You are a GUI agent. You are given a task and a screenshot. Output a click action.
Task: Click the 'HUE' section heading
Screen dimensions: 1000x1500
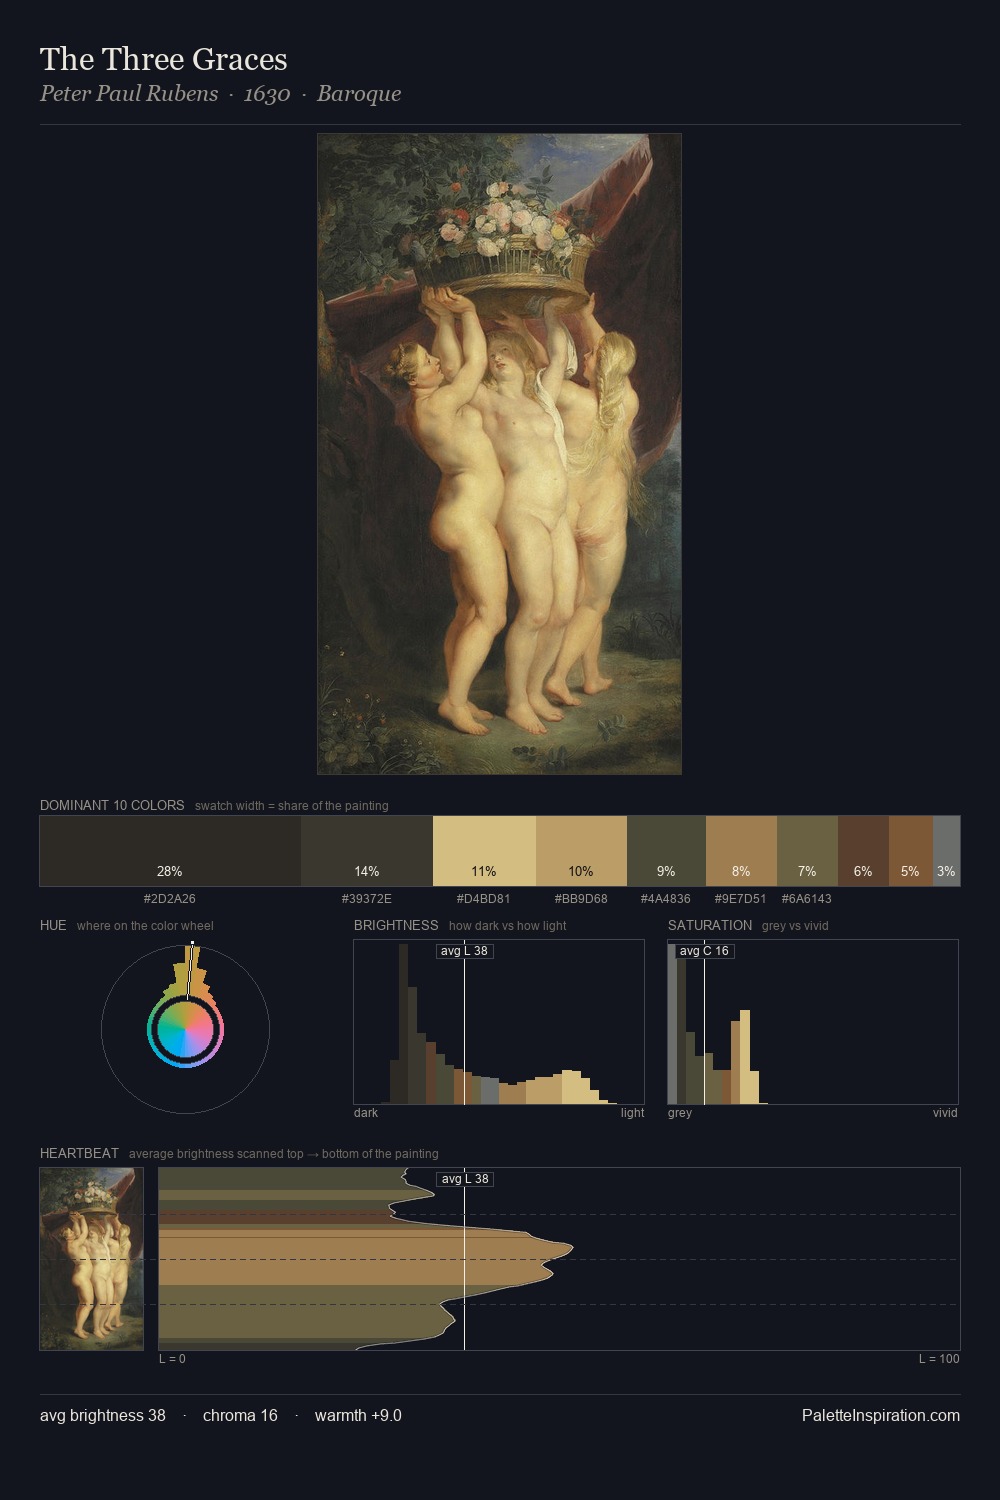(x=53, y=925)
